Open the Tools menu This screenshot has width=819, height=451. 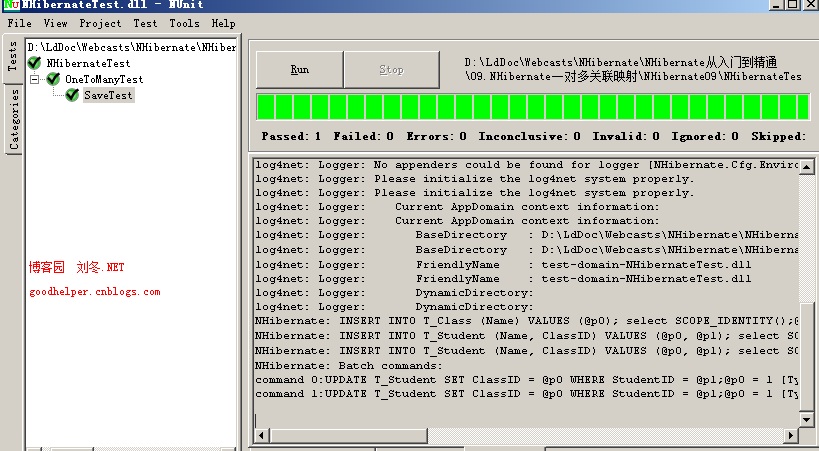coord(184,24)
